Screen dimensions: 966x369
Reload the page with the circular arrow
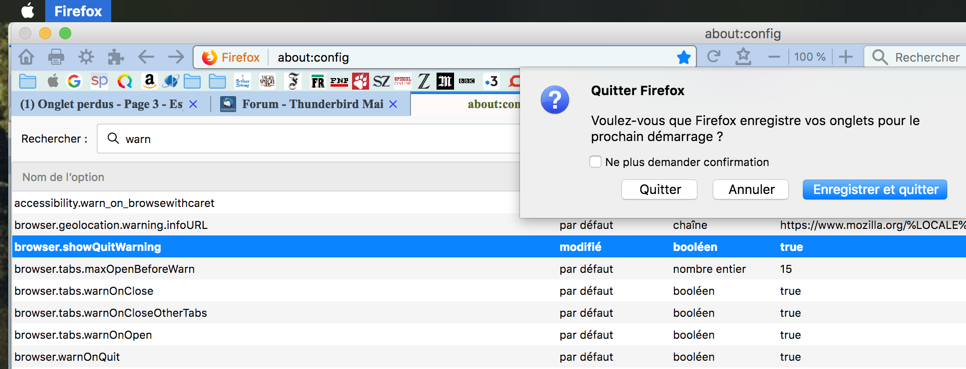pyautogui.click(x=713, y=57)
